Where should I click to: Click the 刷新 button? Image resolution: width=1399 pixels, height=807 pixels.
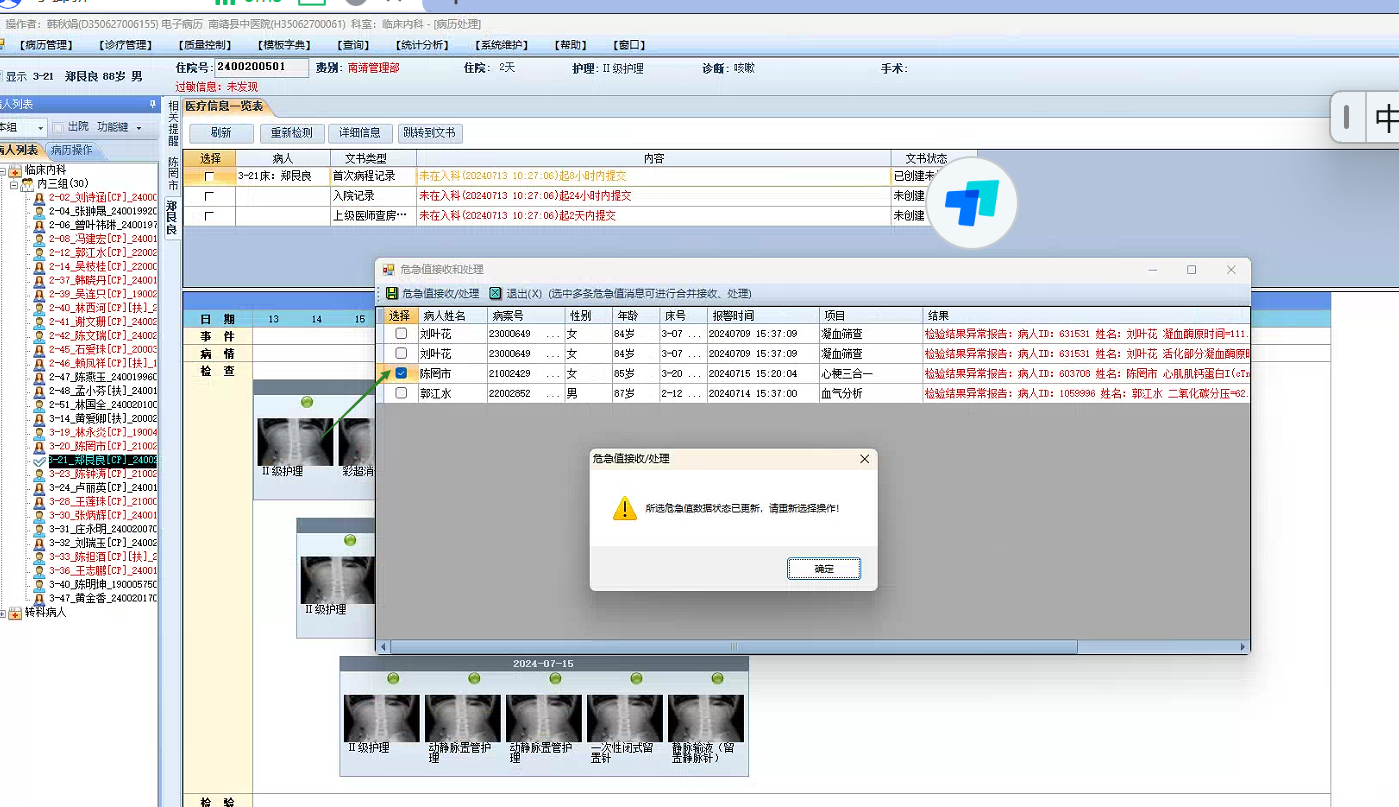(x=220, y=133)
